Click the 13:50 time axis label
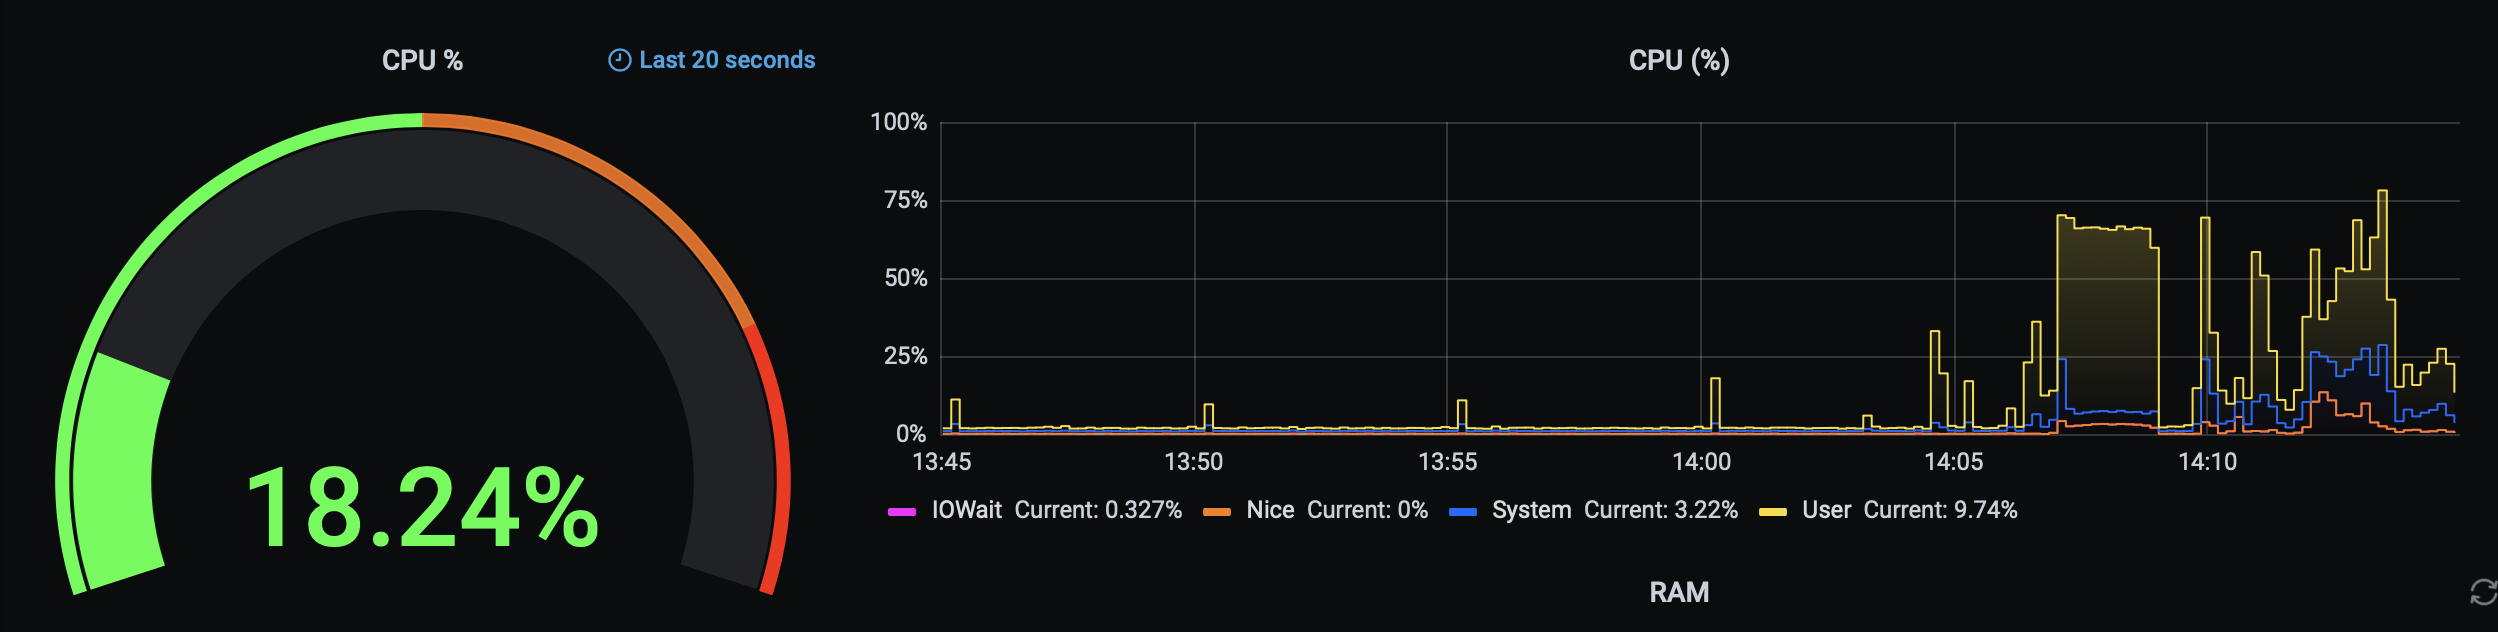2498x632 pixels. pyautogui.click(x=1194, y=462)
